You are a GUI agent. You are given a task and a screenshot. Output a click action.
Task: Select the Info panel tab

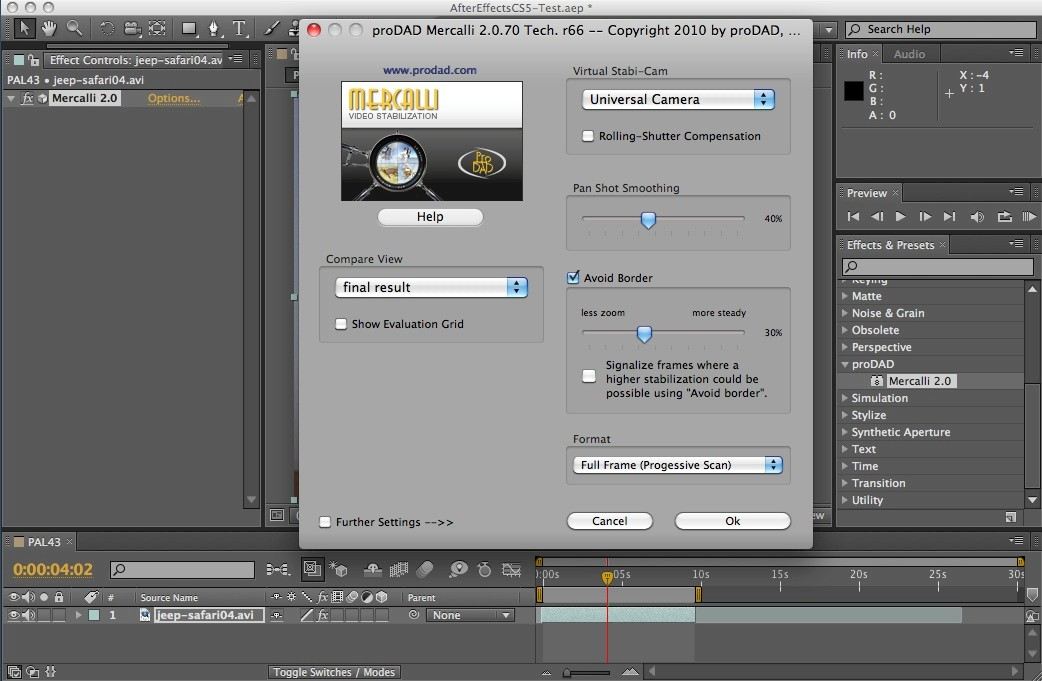click(857, 54)
